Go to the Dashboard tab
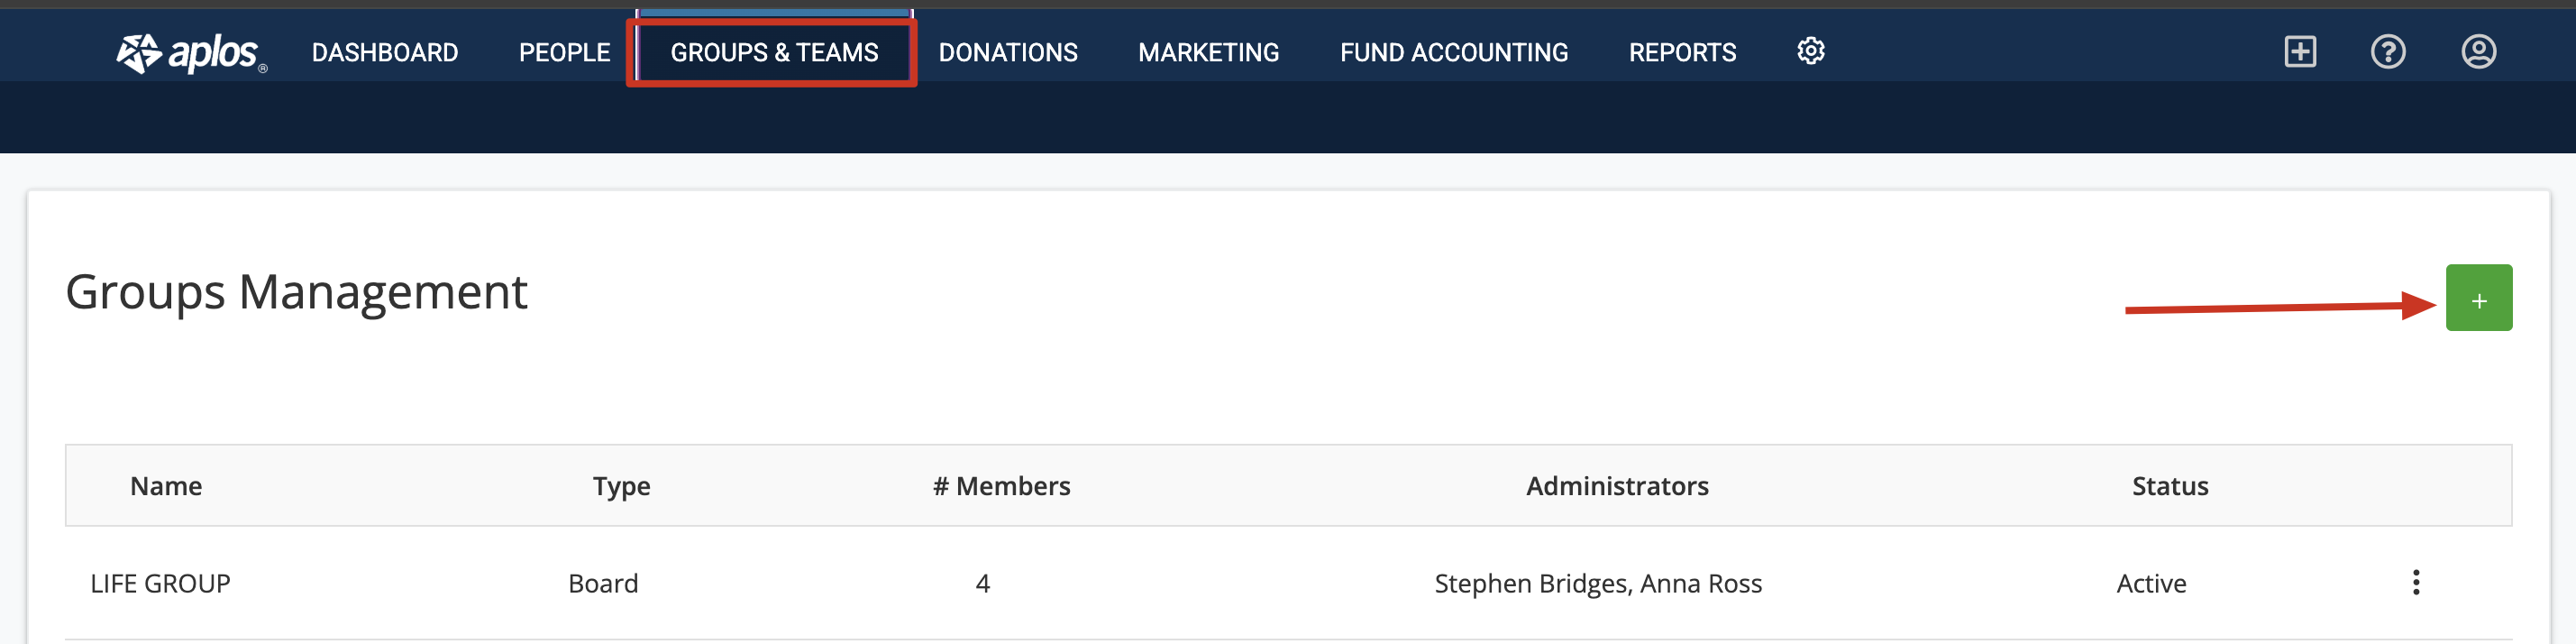Screen dimensions: 2576x644 point(385,52)
